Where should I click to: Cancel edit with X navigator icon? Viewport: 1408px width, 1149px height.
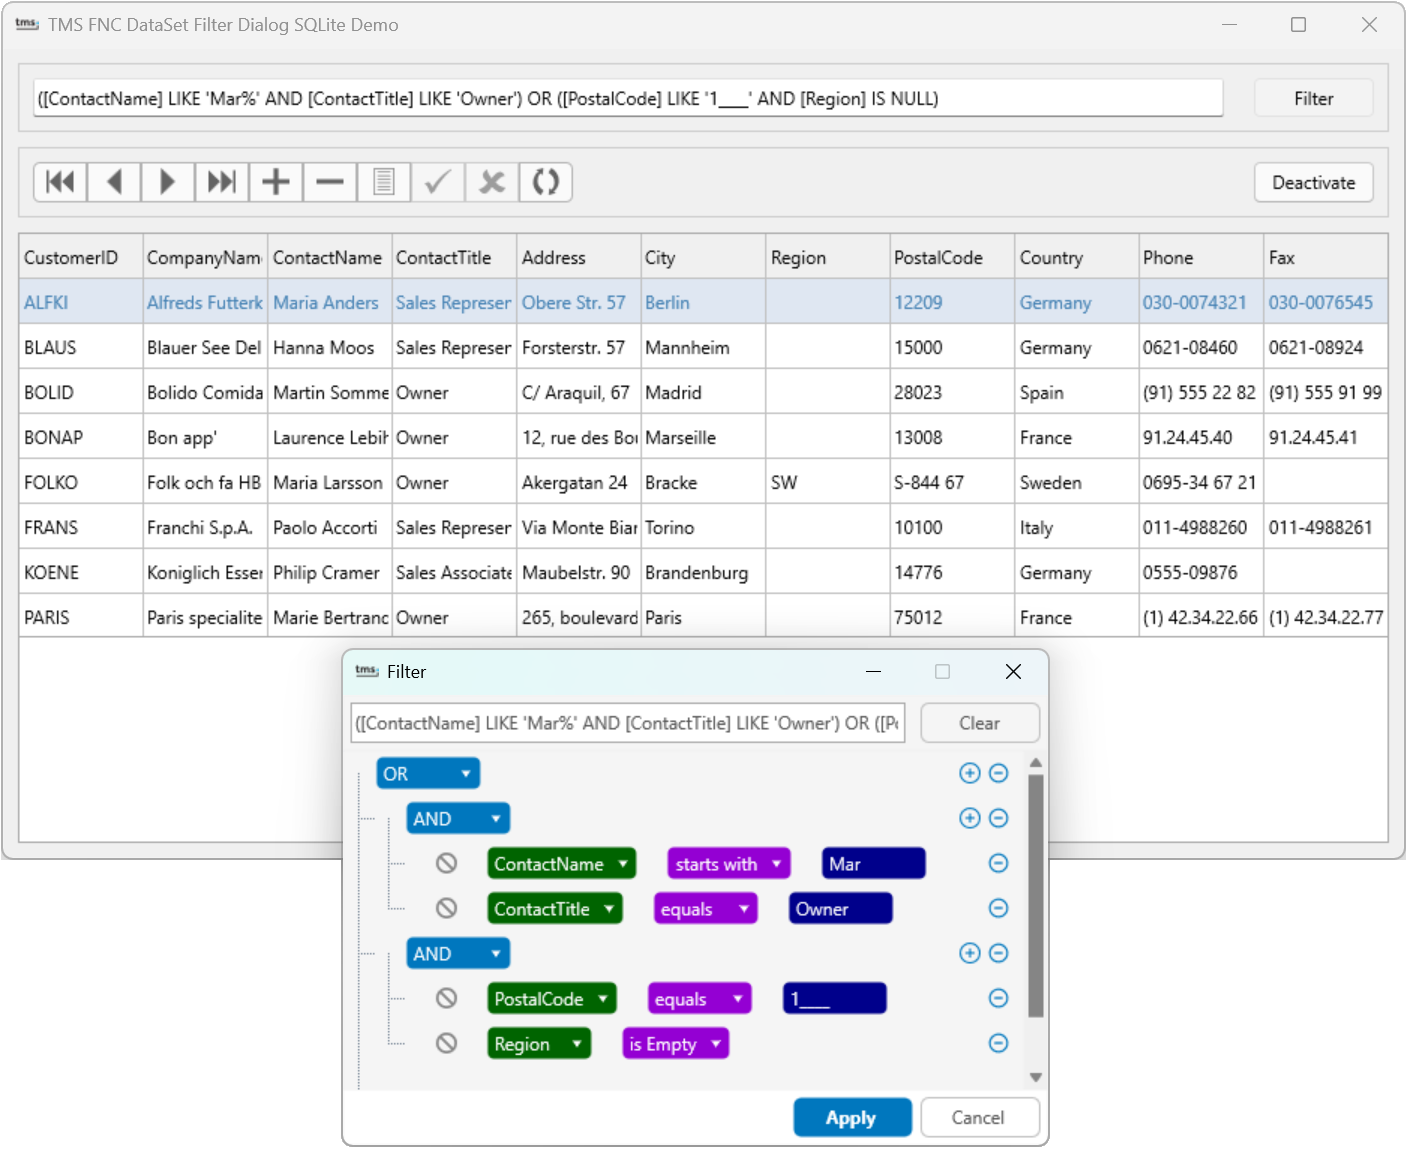click(x=492, y=182)
